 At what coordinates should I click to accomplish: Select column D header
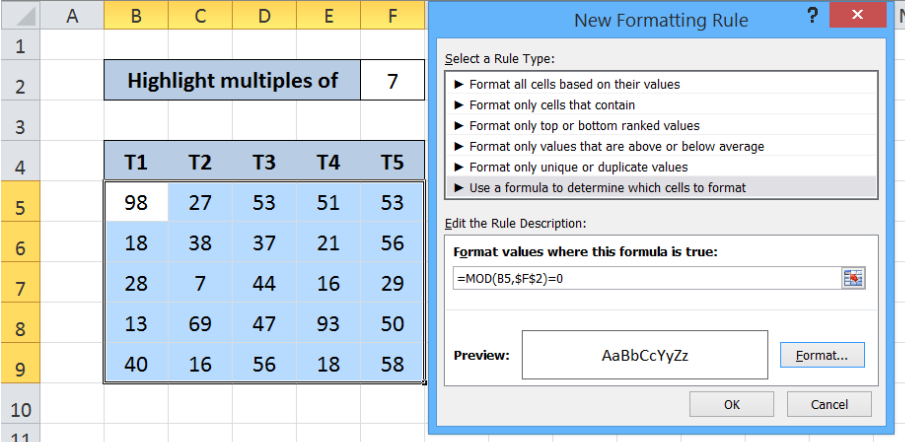(264, 16)
